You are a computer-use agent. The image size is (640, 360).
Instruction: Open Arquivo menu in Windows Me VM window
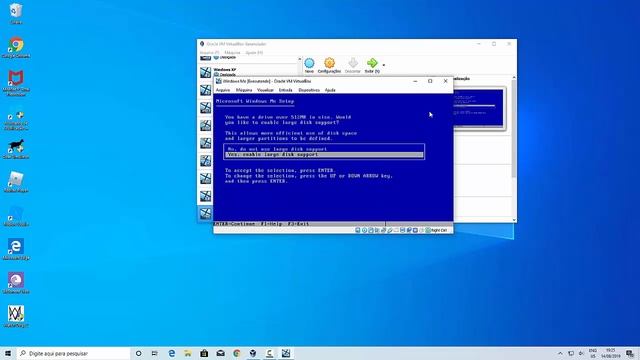click(223, 90)
